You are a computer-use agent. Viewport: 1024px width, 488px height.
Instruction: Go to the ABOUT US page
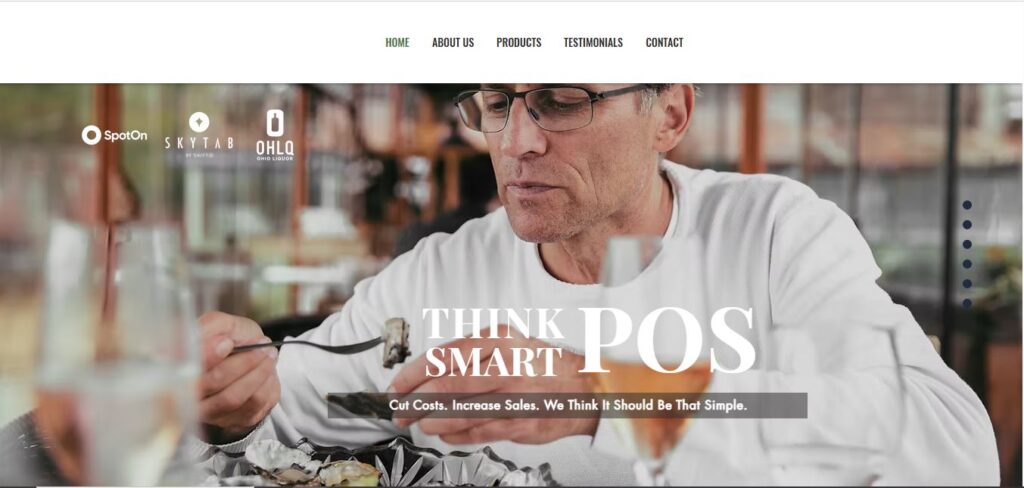[x=453, y=42]
